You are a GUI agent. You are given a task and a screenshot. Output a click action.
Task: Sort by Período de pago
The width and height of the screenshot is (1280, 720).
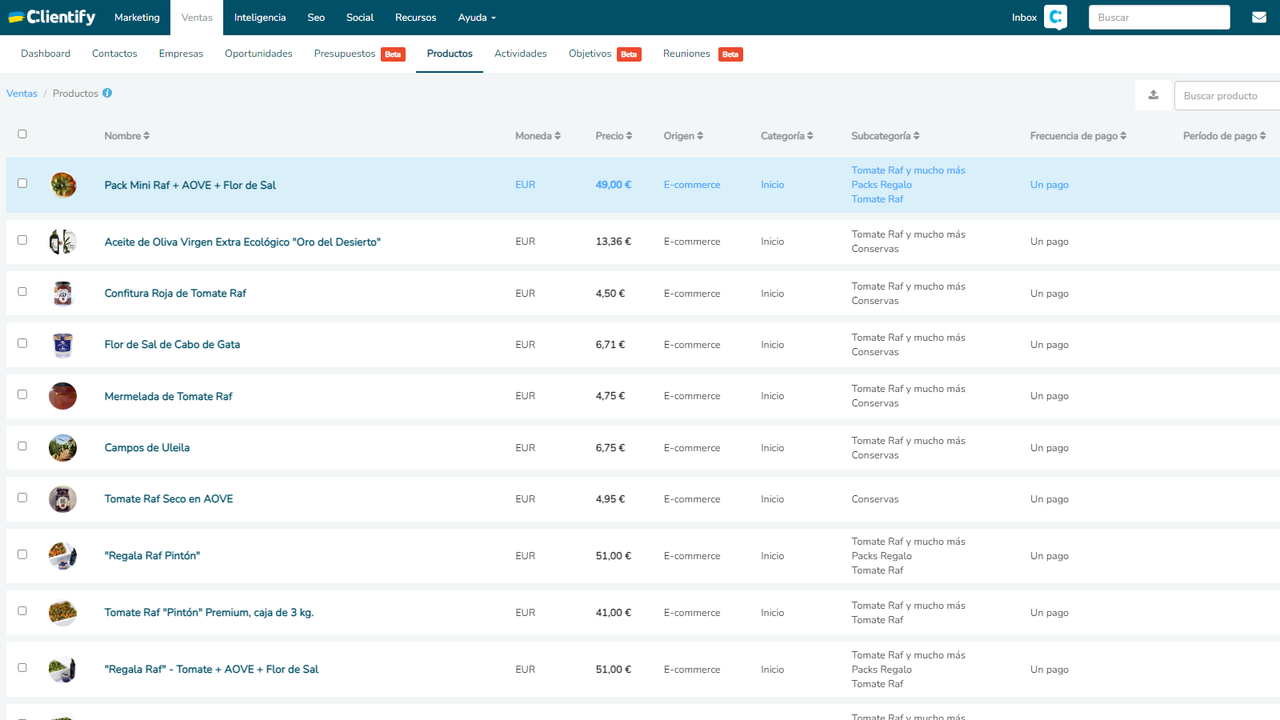pos(1224,136)
